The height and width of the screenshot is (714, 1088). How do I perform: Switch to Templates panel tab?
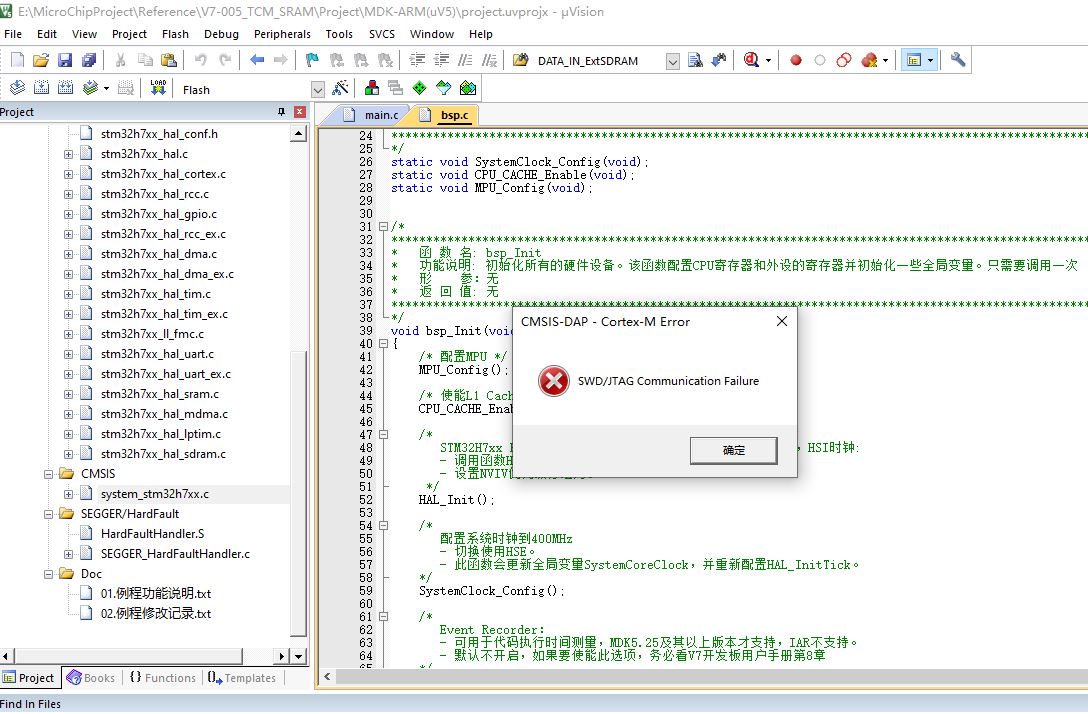tap(241, 678)
